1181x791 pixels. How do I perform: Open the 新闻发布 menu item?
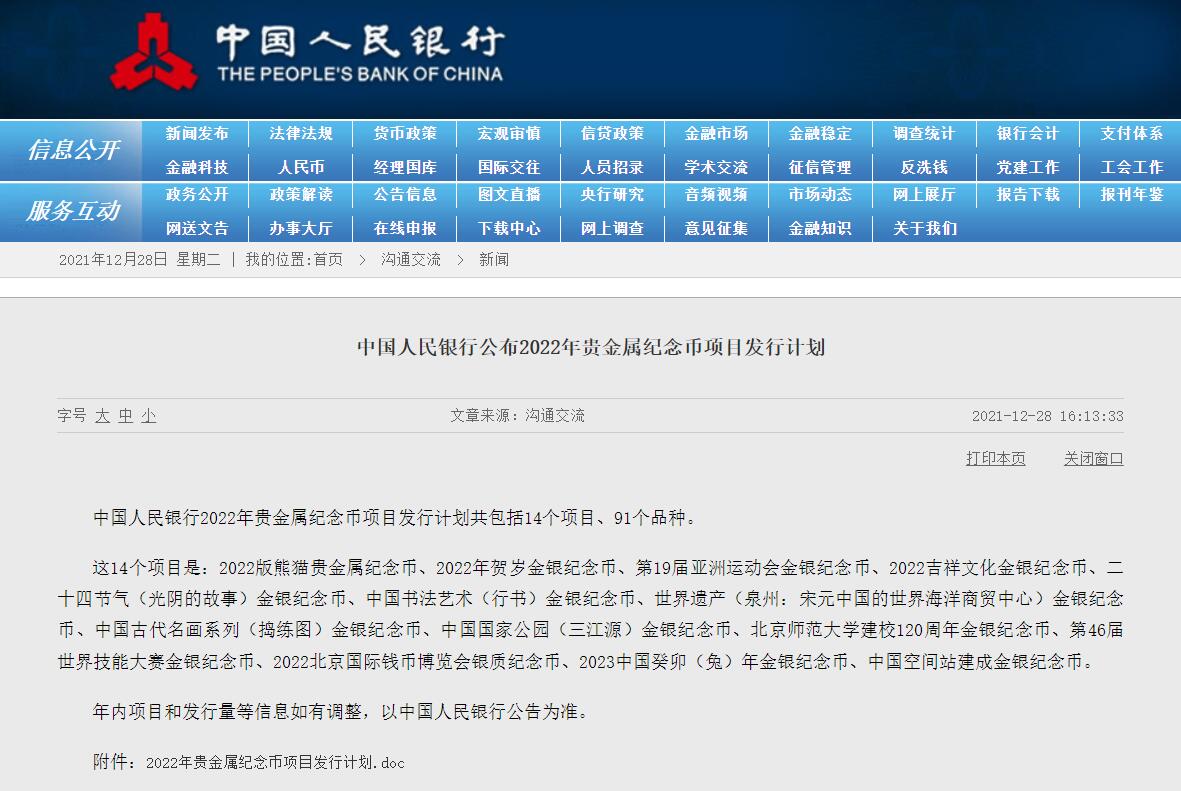tap(197, 133)
